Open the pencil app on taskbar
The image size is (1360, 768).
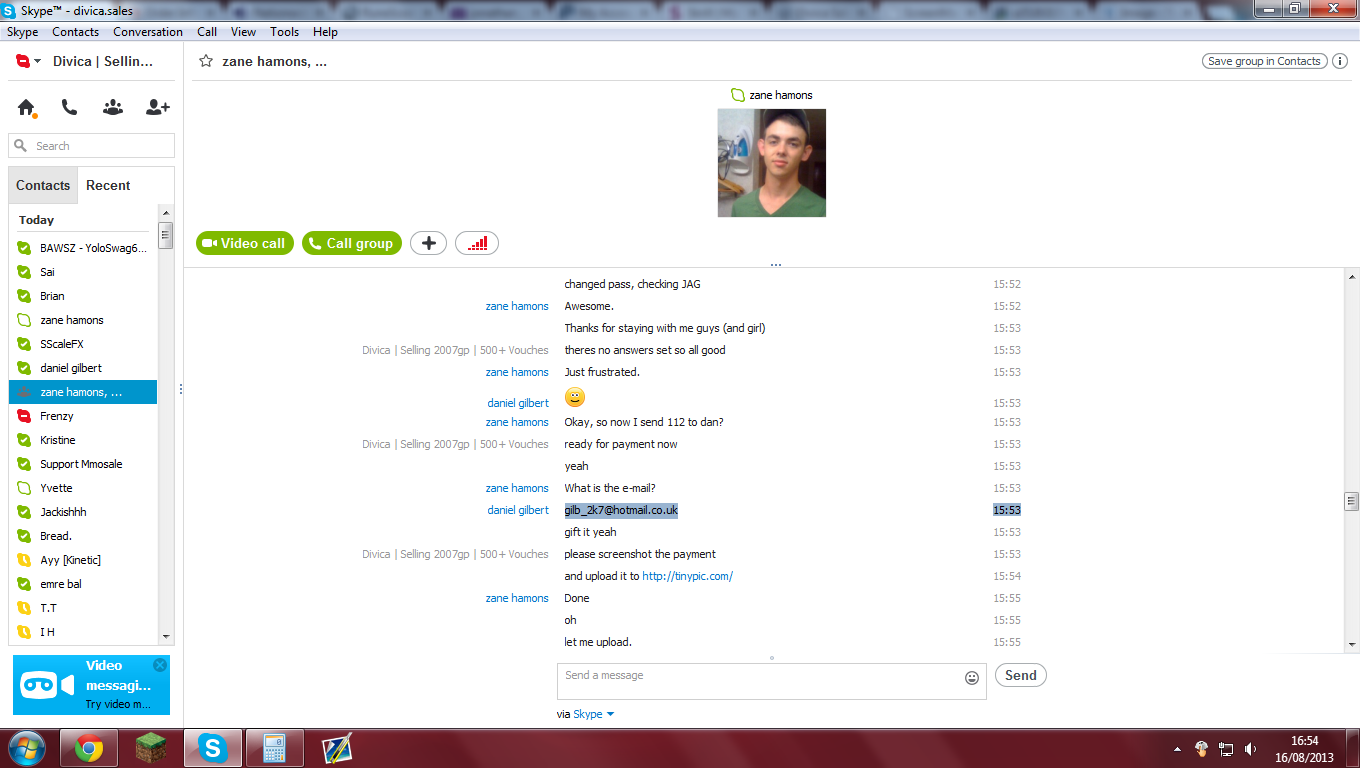point(336,748)
